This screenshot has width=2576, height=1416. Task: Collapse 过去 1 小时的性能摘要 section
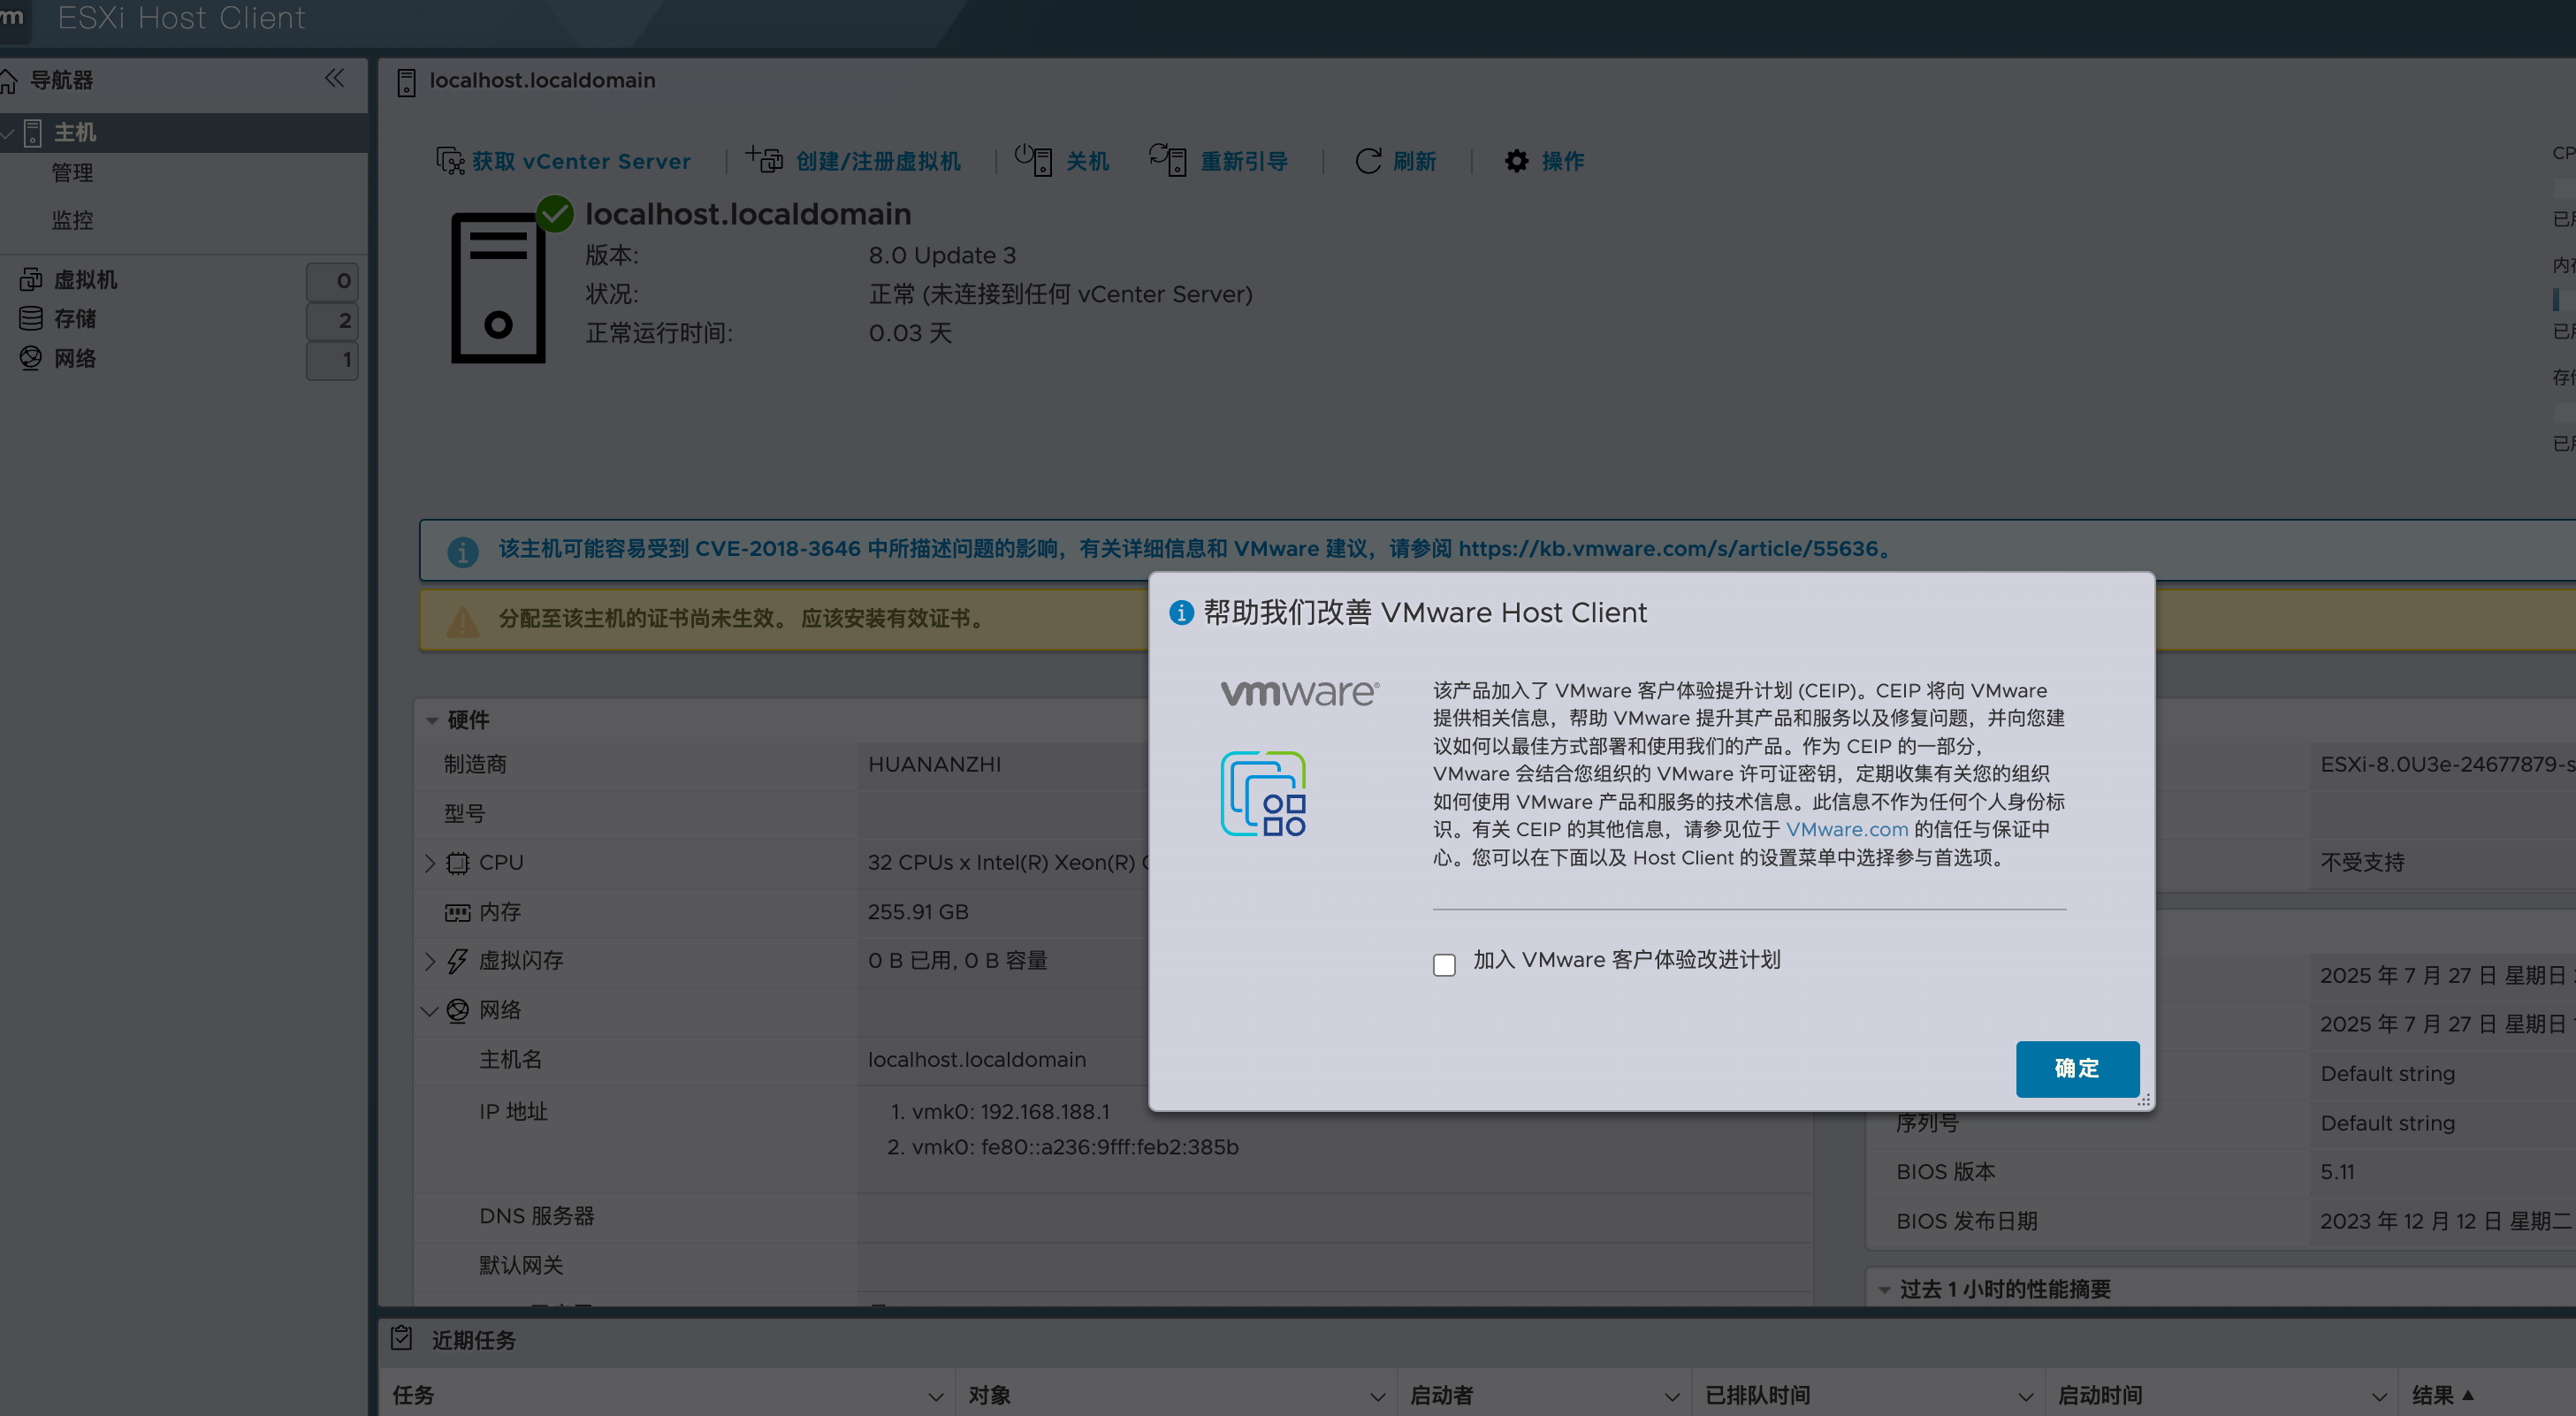pyautogui.click(x=1884, y=1290)
